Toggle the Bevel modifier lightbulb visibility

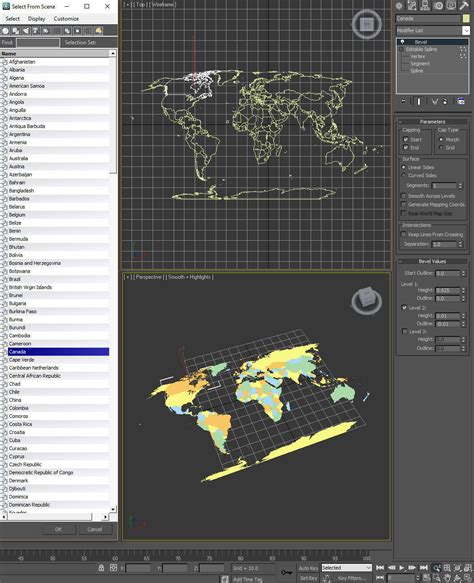402,42
